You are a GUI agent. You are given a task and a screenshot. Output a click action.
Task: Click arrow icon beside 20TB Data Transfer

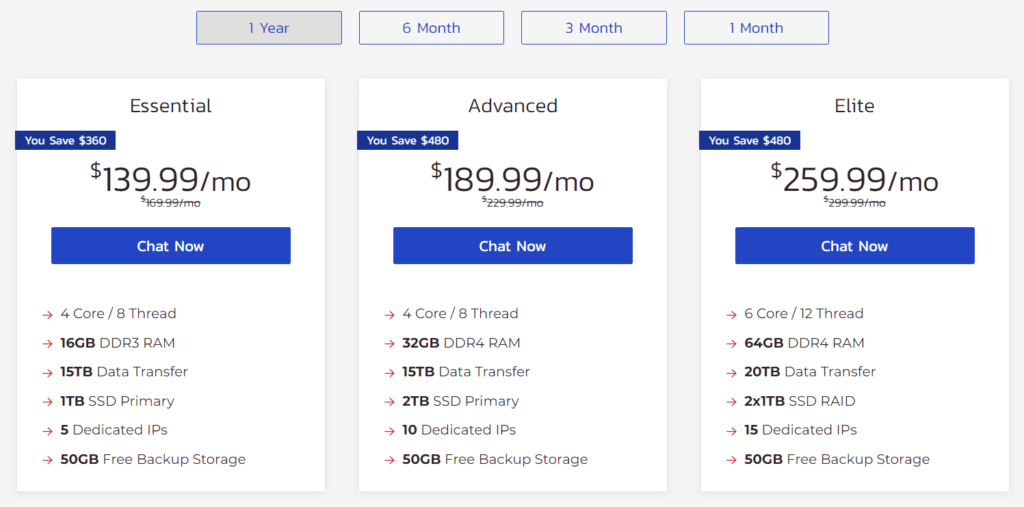[731, 373]
